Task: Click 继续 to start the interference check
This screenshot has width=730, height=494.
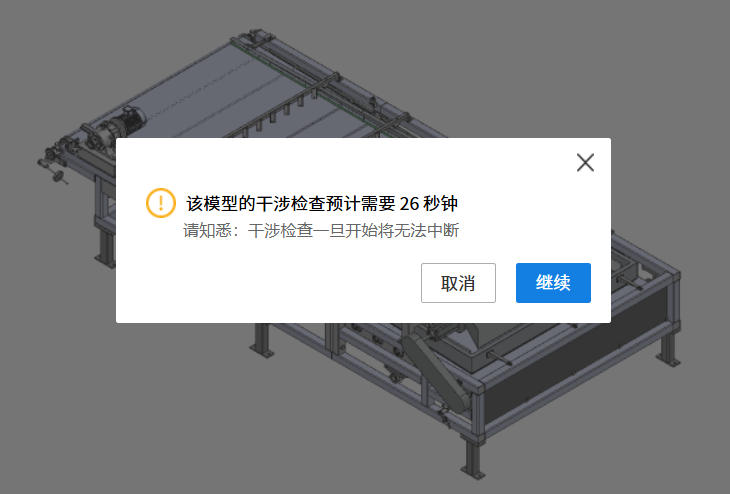Action: click(x=553, y=283)
